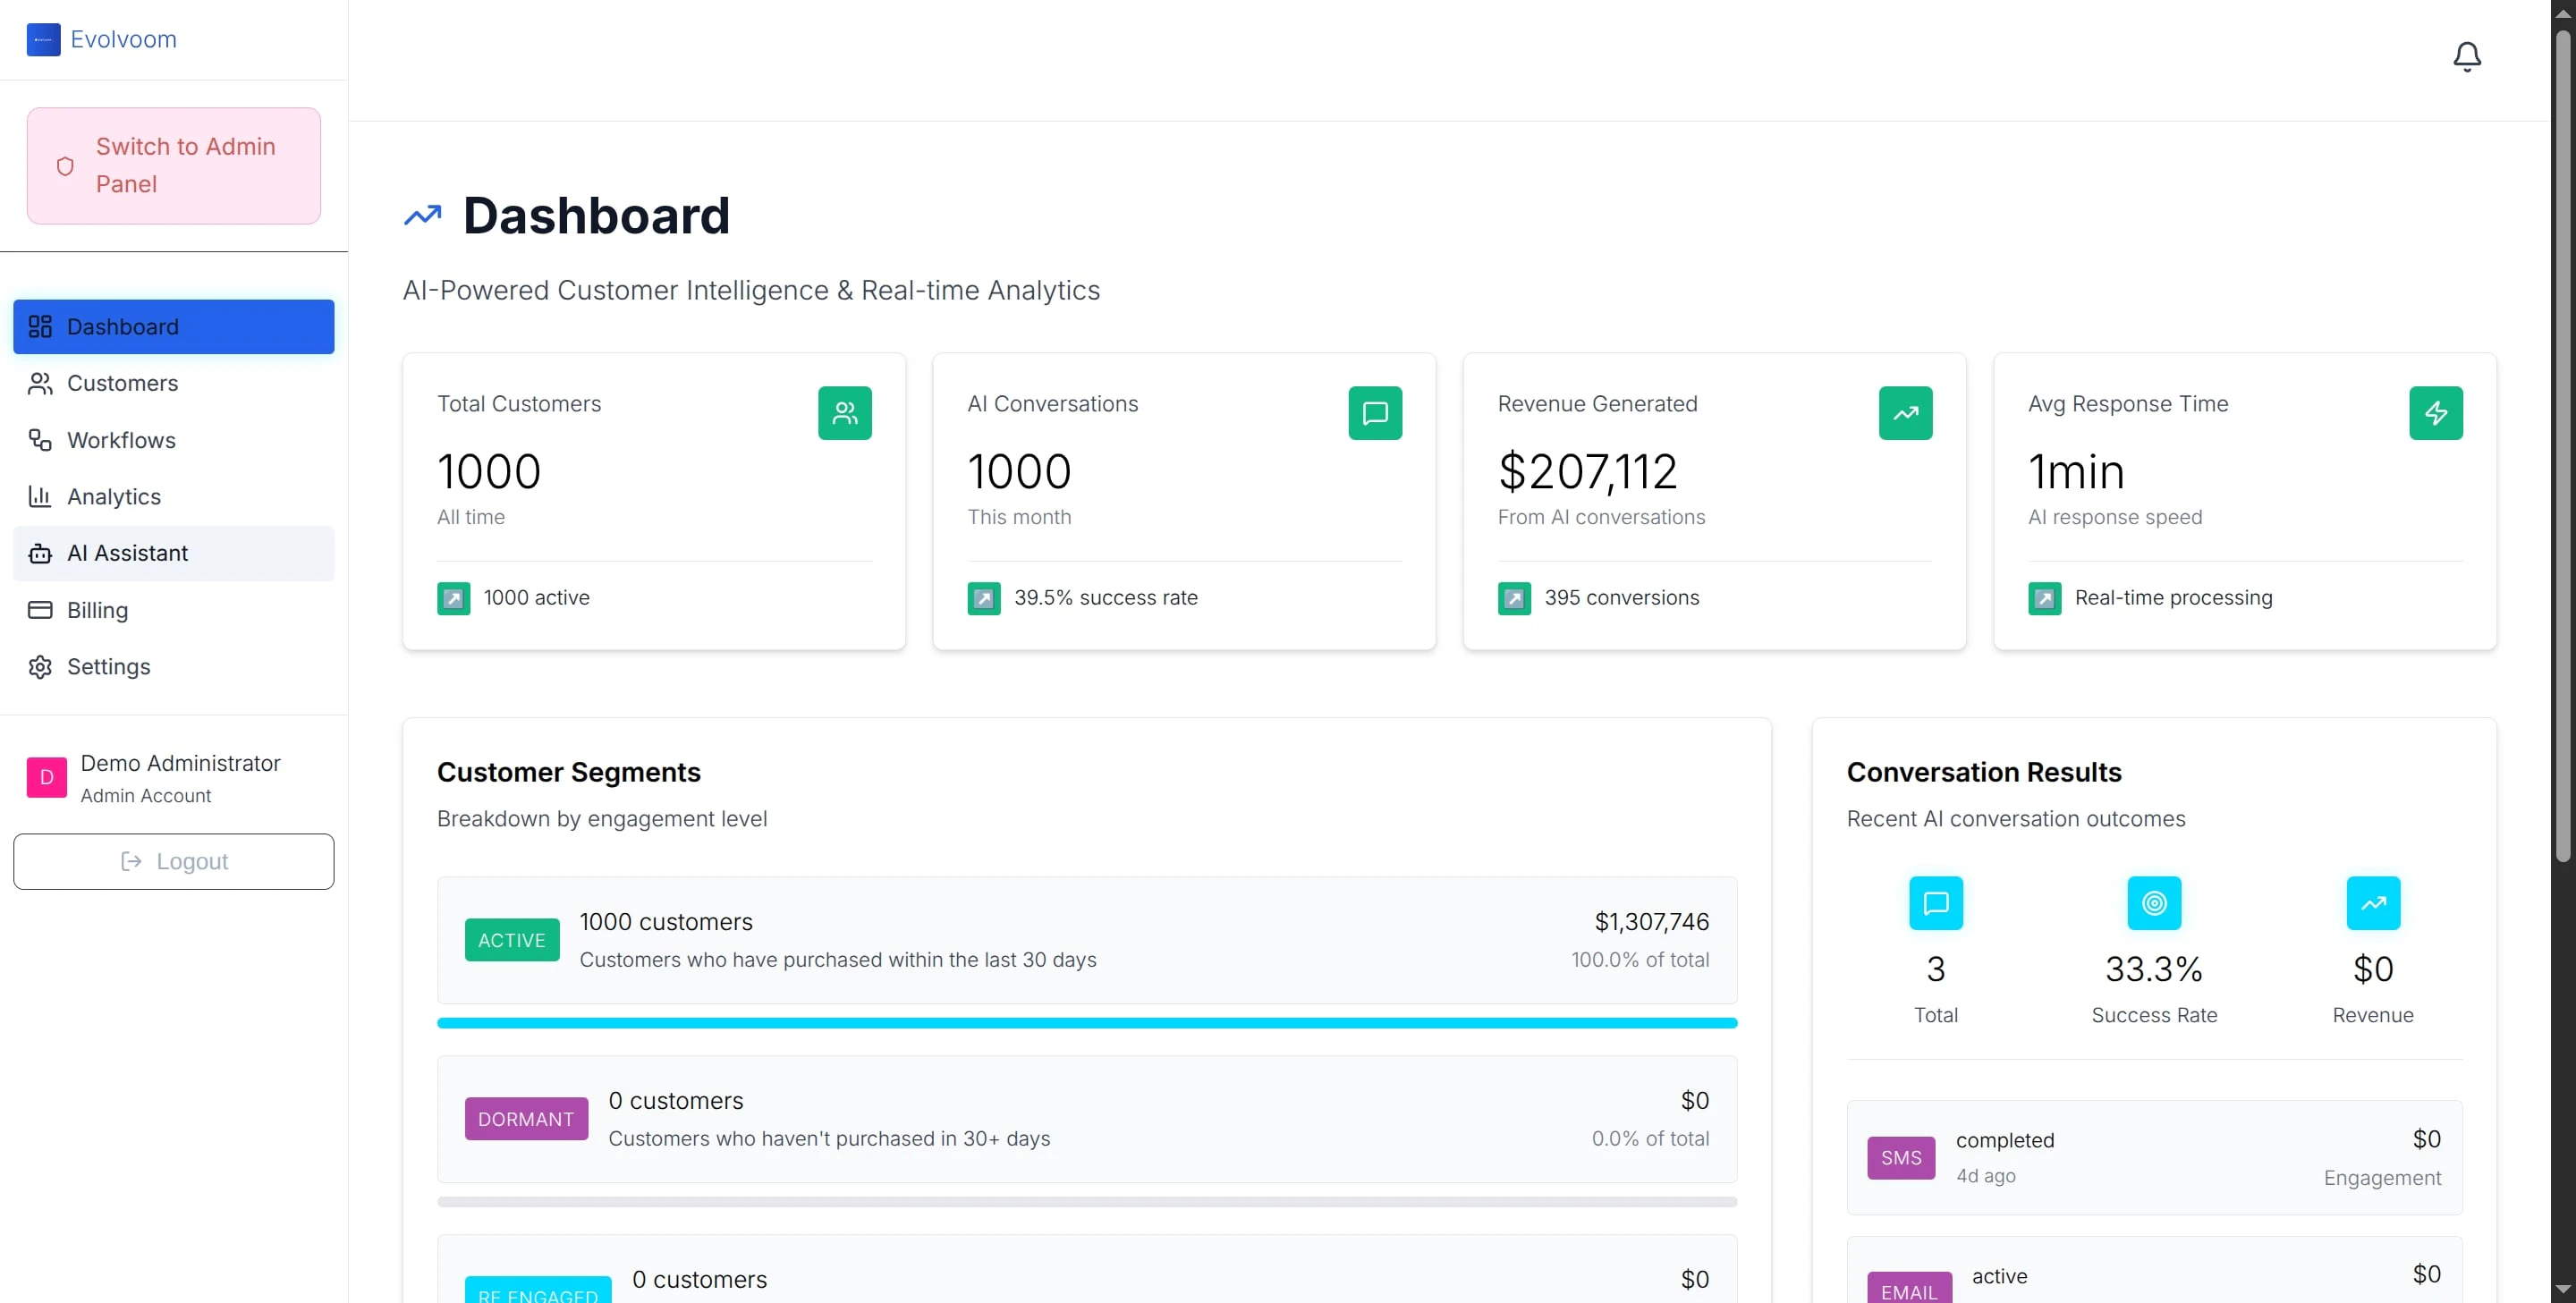The width and height of the screenshot is (2576, 1303).
Task: Click the Active segment progress bar
Action: click(1086, 1023)
